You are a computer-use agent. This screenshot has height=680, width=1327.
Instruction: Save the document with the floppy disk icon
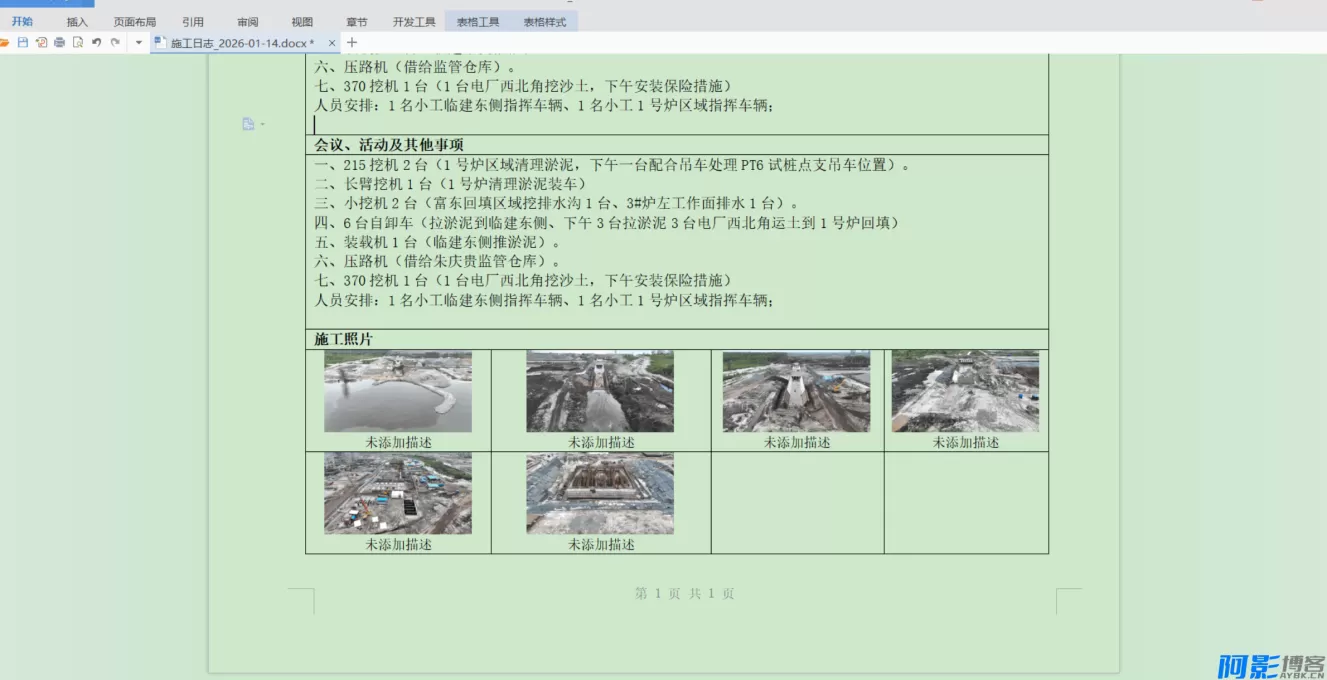click(21, 42)
